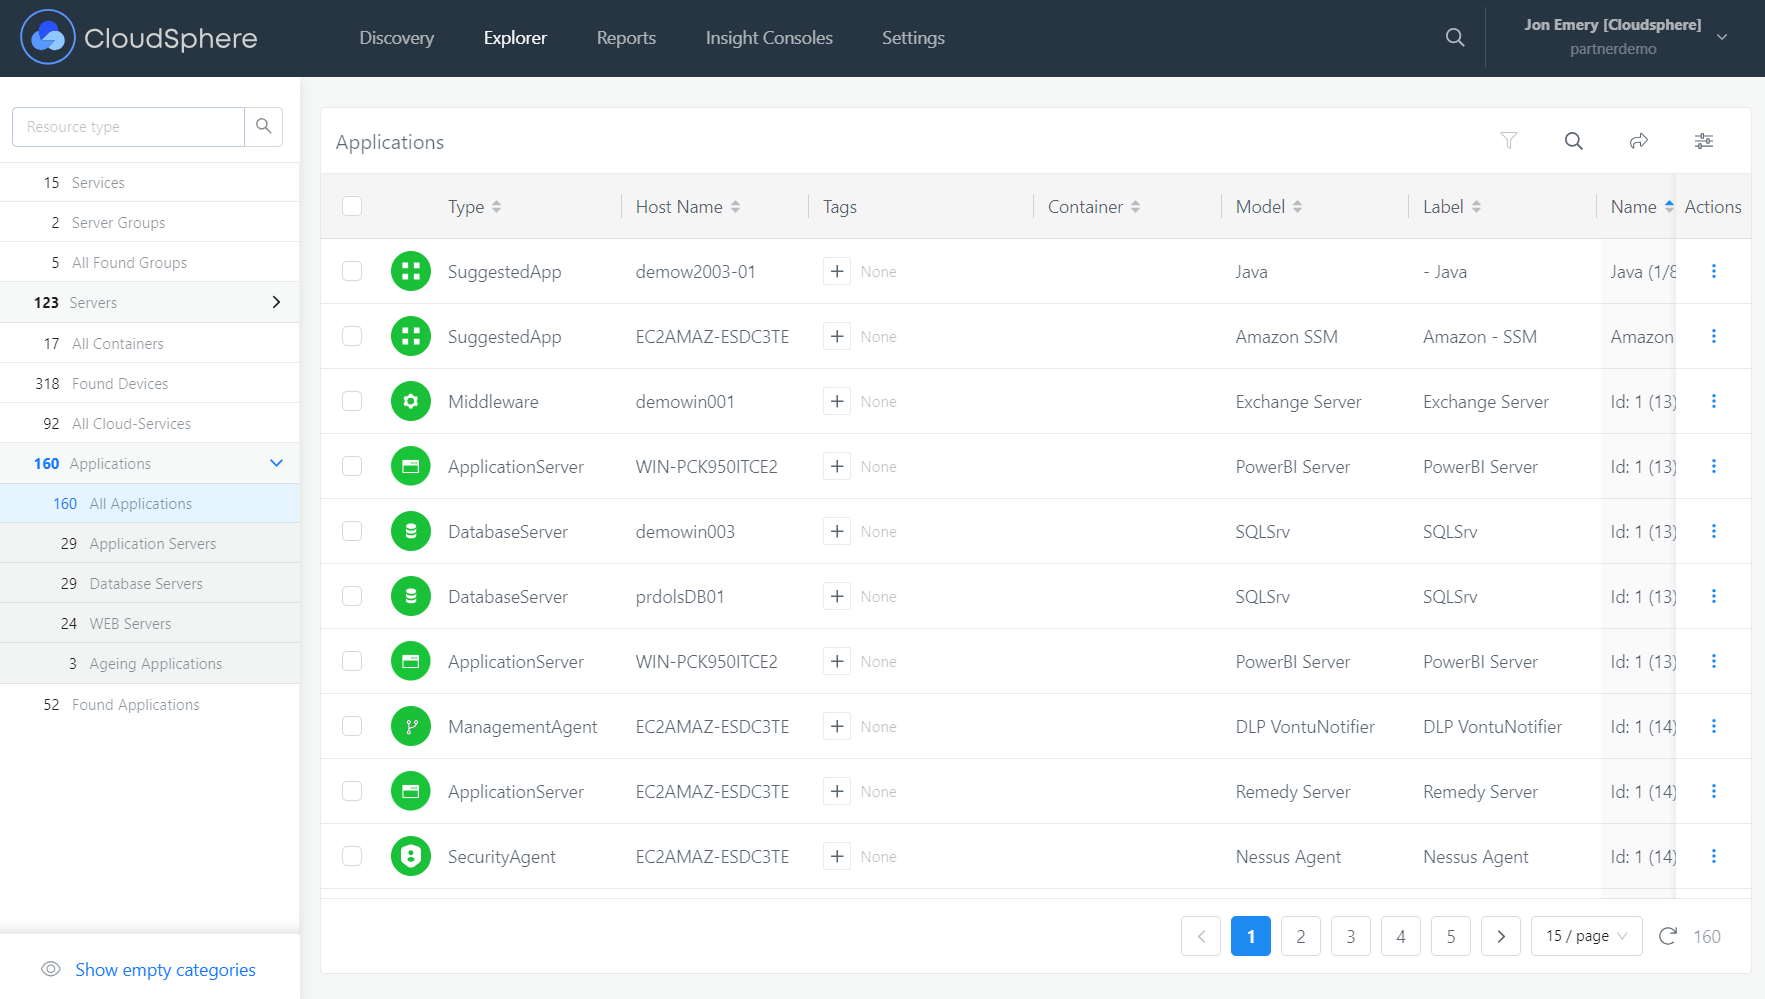The height and width of the screenshot is (999, 1765).
Task: Open actions menu for the Amazon SSM row
Action: coord(1714,336)
